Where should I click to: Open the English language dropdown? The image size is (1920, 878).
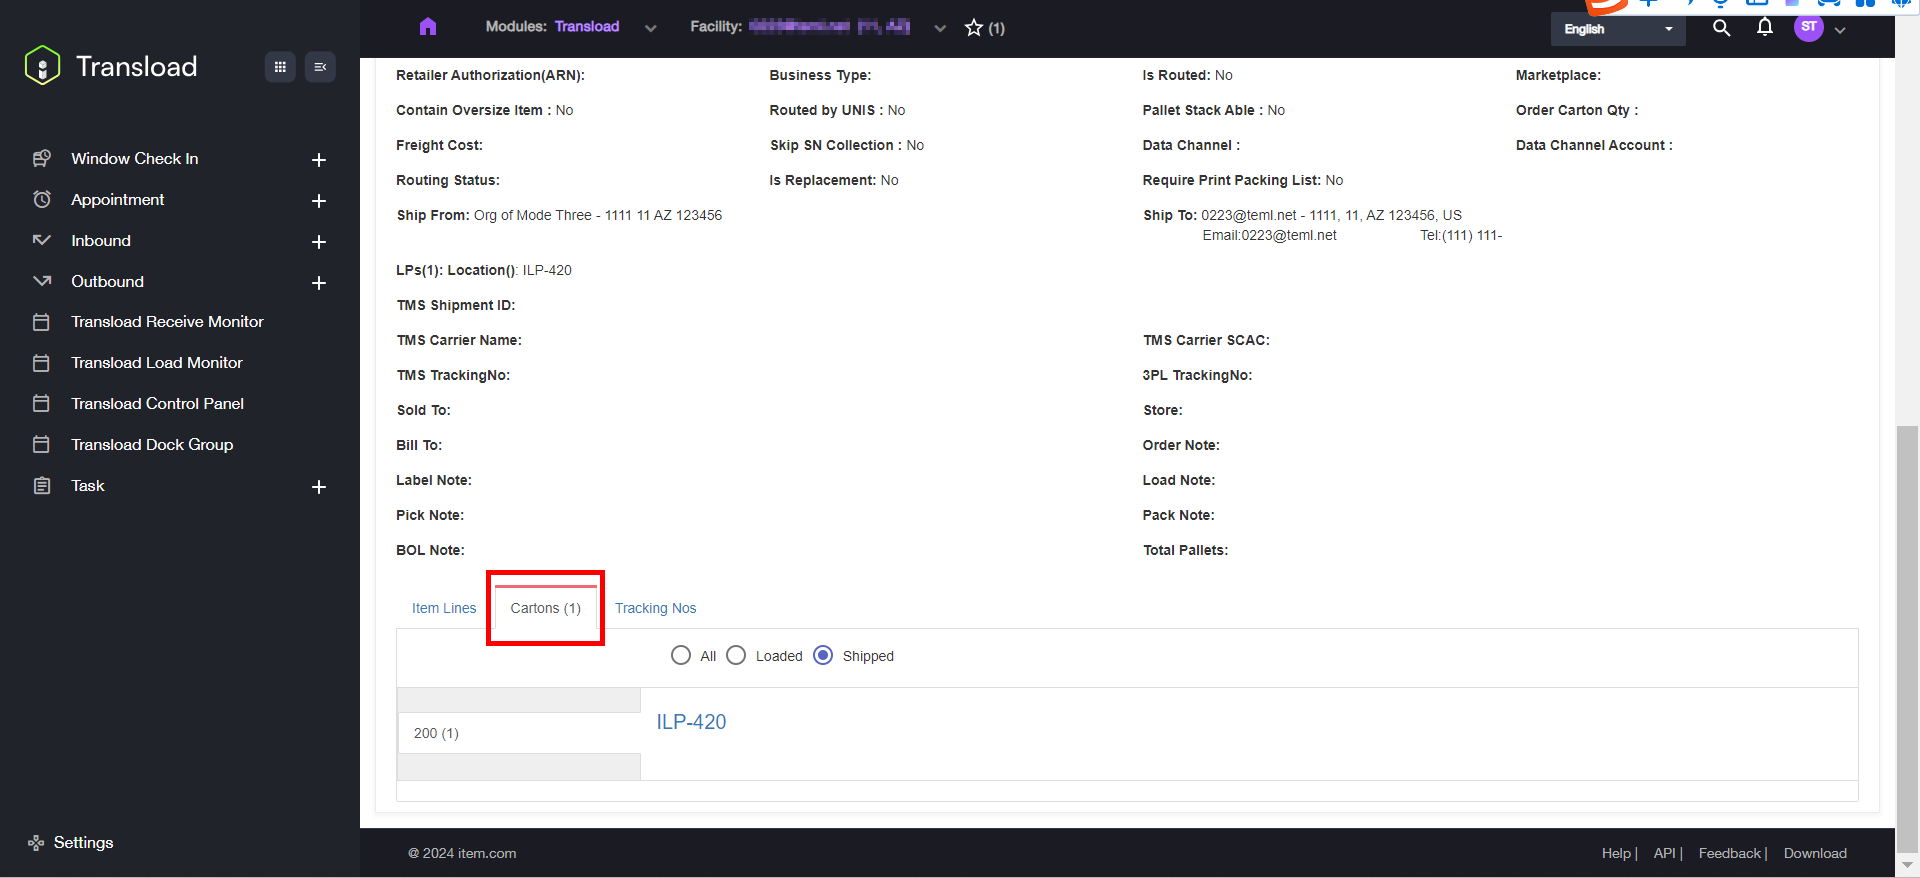point(1617,29)
